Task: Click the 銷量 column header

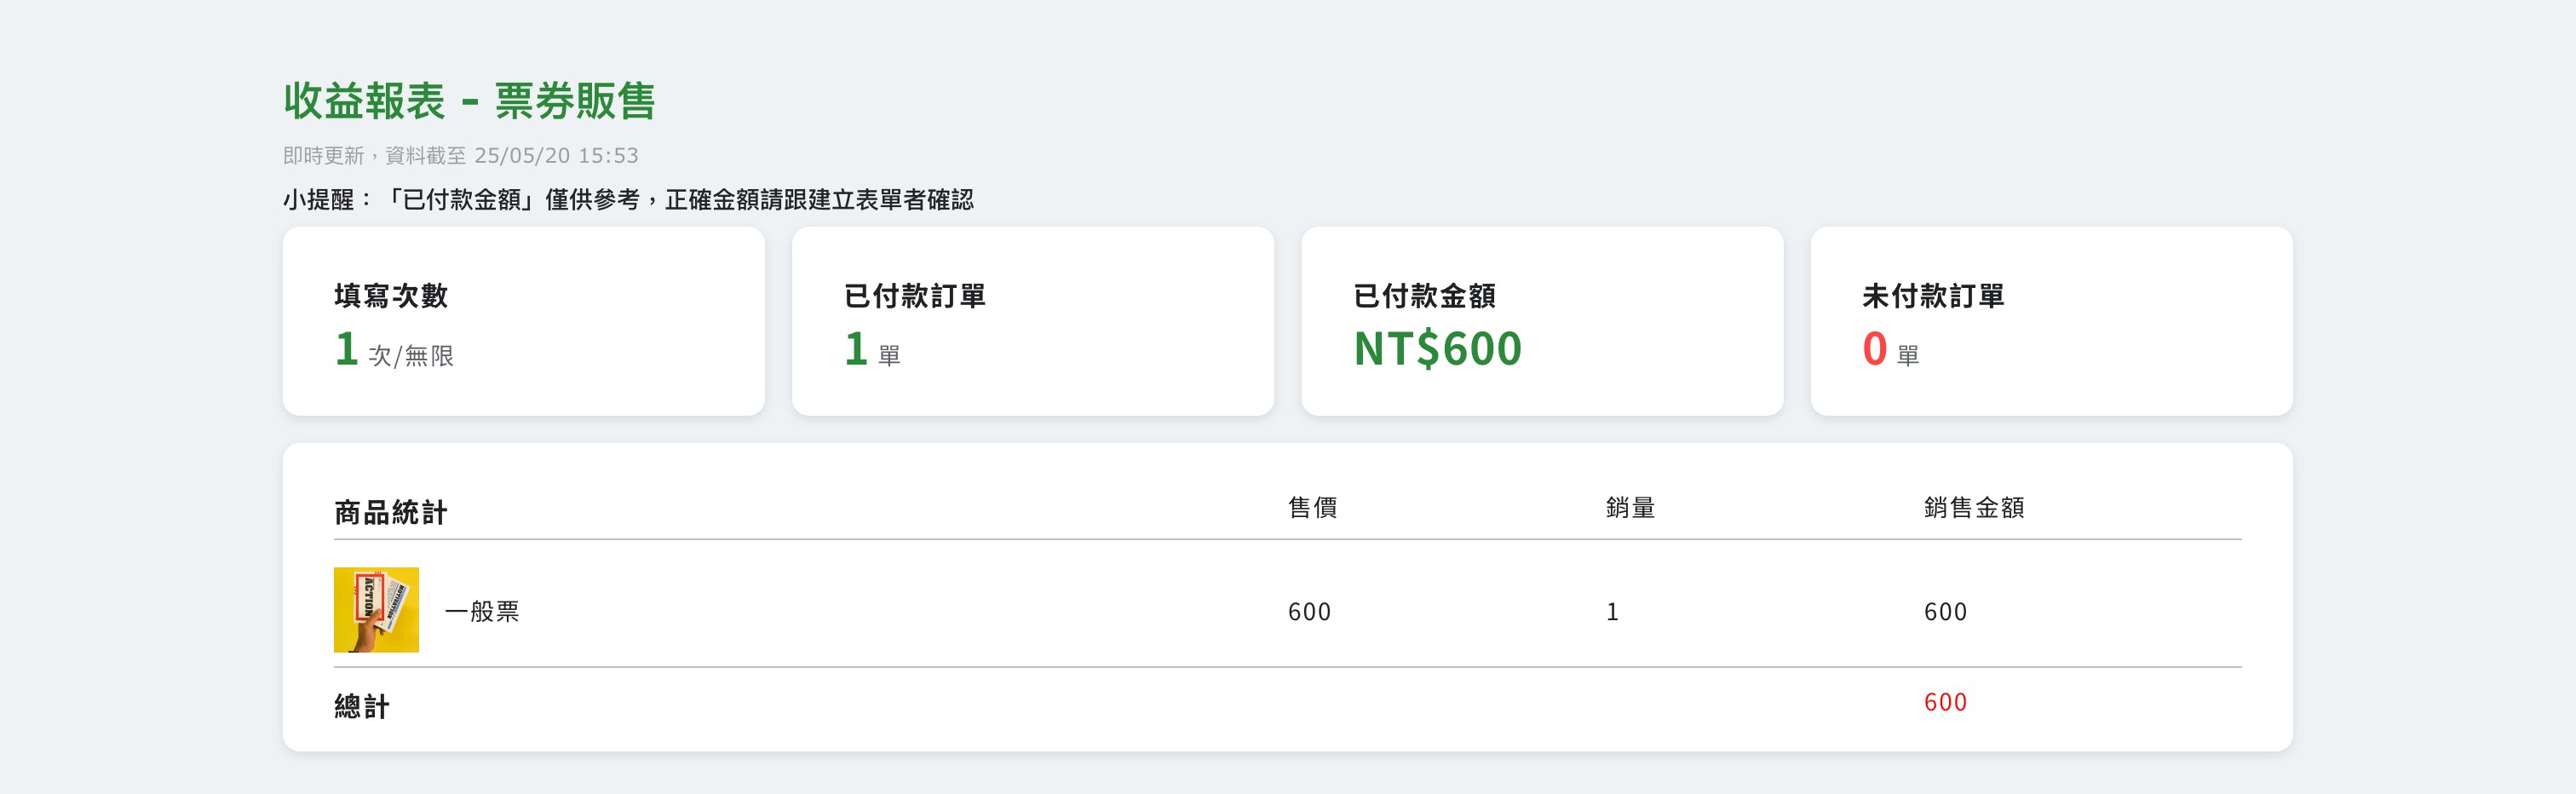Action: tap(1630, 508)
